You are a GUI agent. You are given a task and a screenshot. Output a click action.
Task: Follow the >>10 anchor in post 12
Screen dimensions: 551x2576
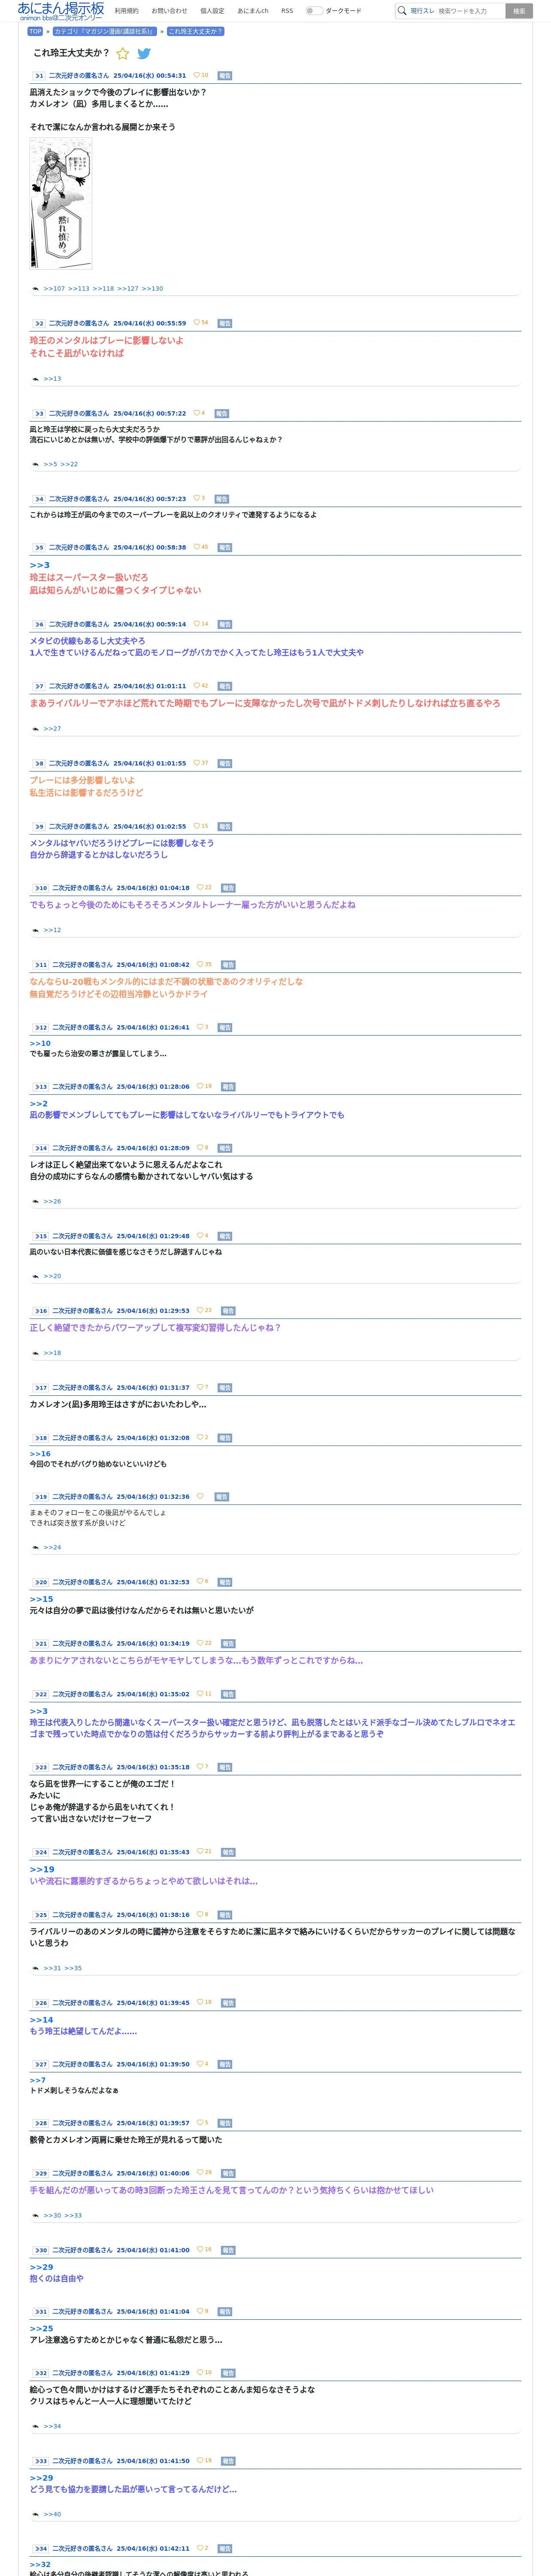tap(40, 1044)
